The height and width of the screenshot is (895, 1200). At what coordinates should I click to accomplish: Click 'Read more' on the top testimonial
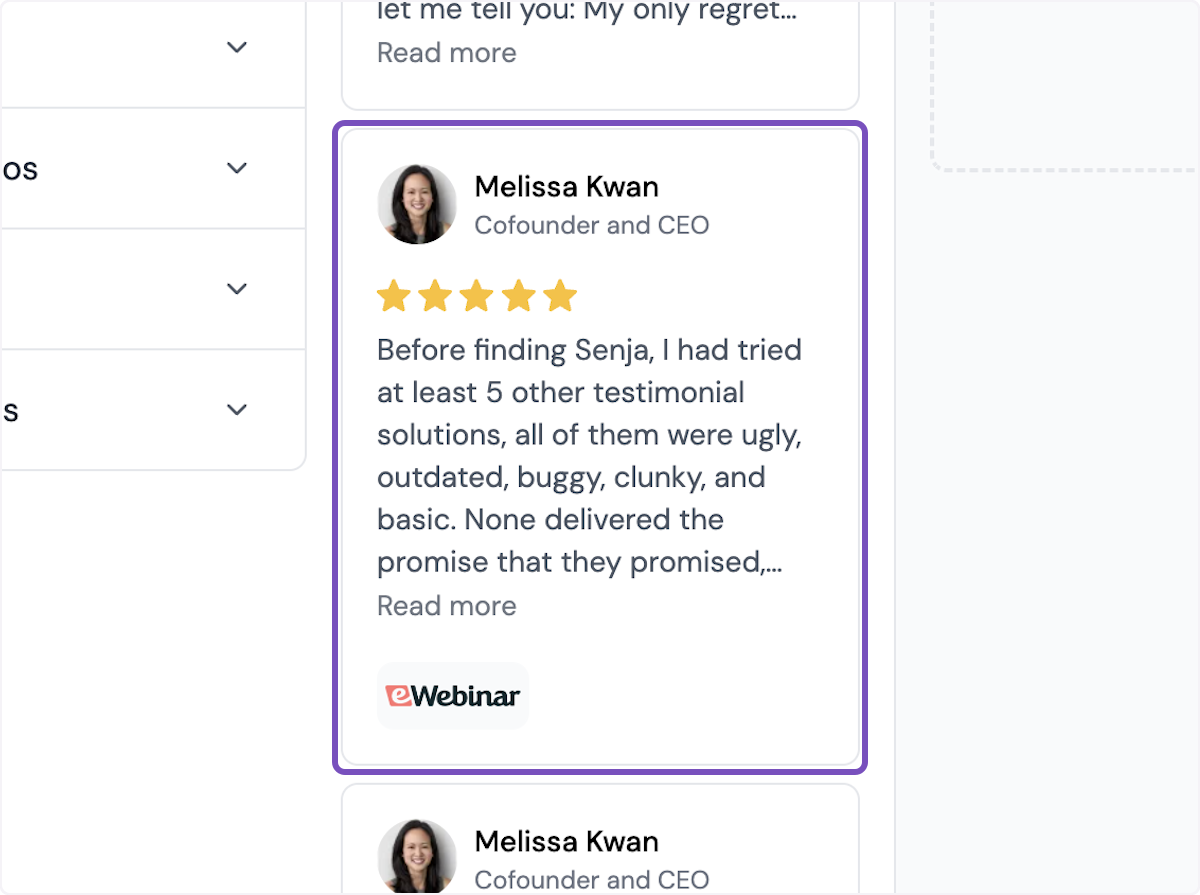coord(446,52)
